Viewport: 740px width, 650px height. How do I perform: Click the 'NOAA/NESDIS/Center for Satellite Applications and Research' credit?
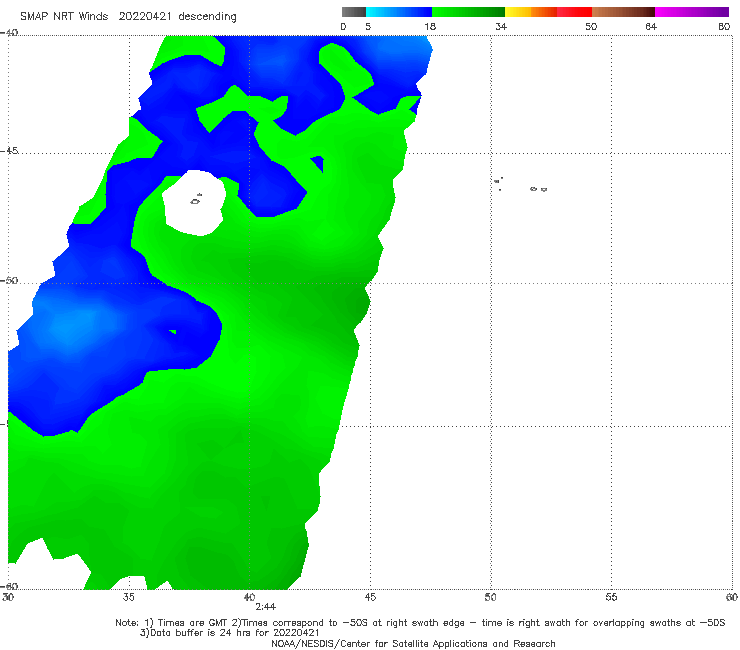tap(413, 644)
